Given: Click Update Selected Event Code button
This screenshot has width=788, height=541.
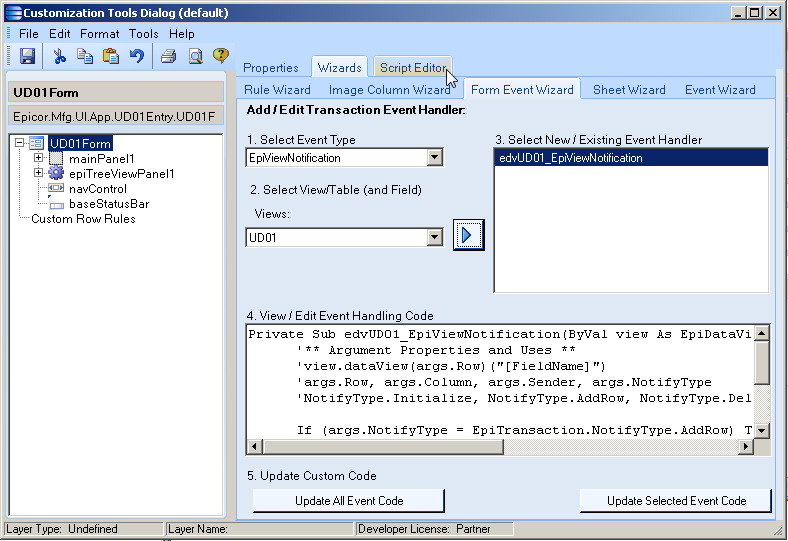Looking at the screenshot, I should pyautogui.click(x=676, y=501).
